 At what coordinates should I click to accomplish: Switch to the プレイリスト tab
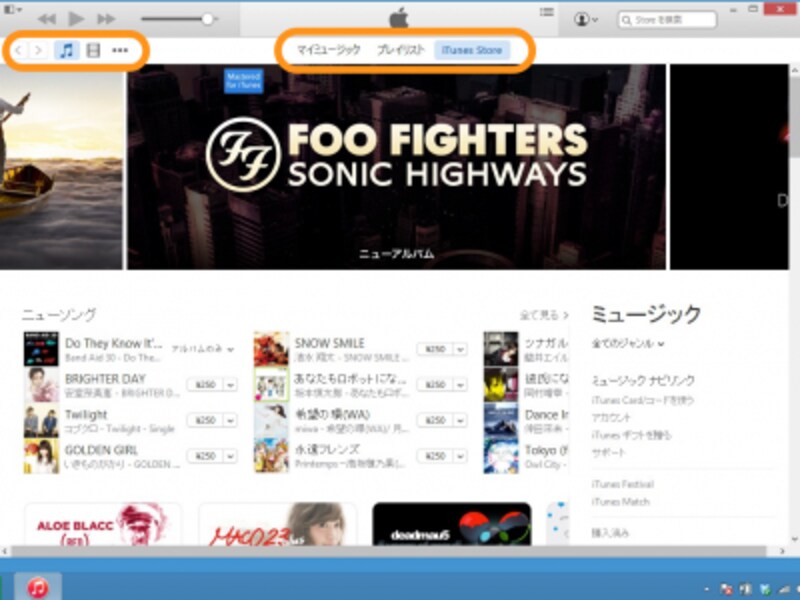pyautogui.click(x=401, y=50)
